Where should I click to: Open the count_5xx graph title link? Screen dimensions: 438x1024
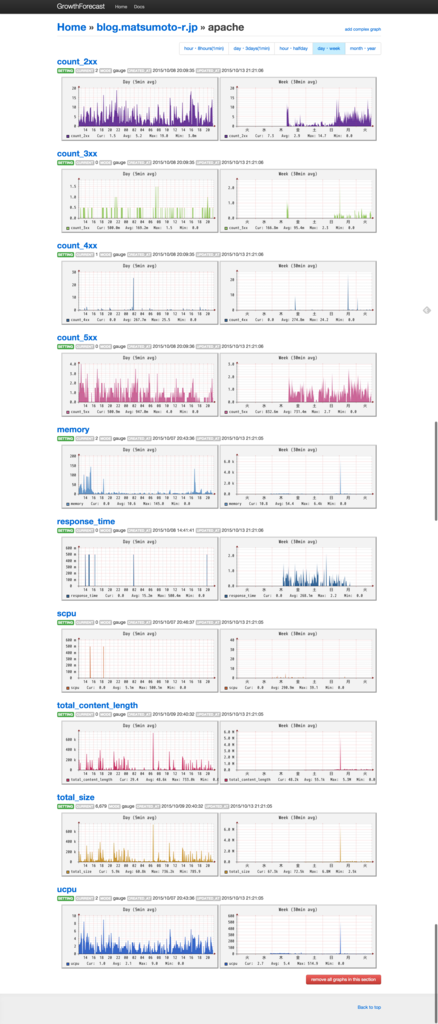[x=77, y=338]
